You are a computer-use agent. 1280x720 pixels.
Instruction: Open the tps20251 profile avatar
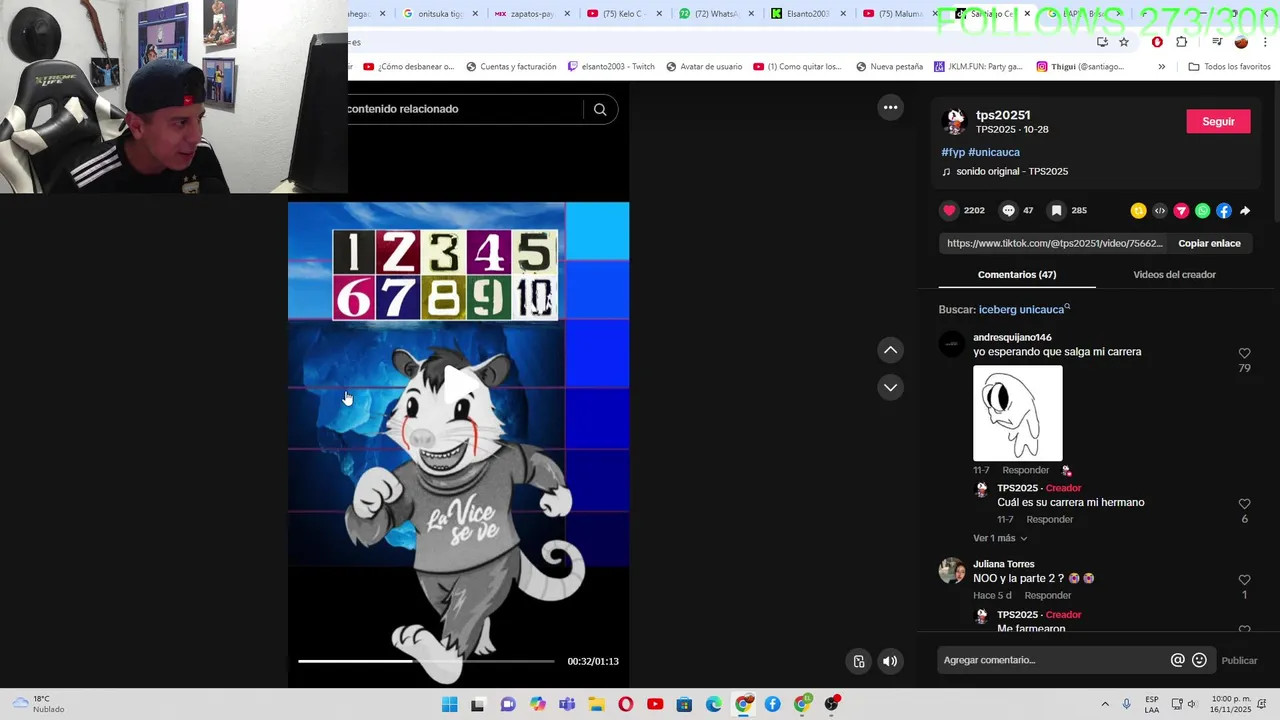(x=955, y=122)
